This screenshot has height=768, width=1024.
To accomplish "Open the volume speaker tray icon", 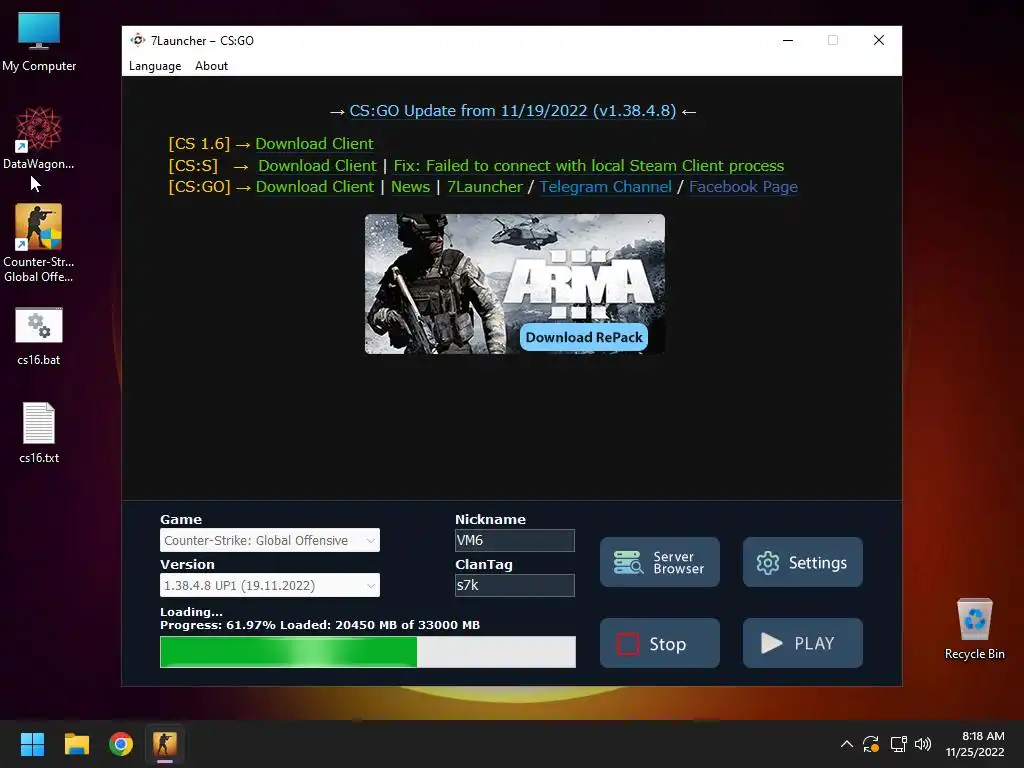I will 923,744.
